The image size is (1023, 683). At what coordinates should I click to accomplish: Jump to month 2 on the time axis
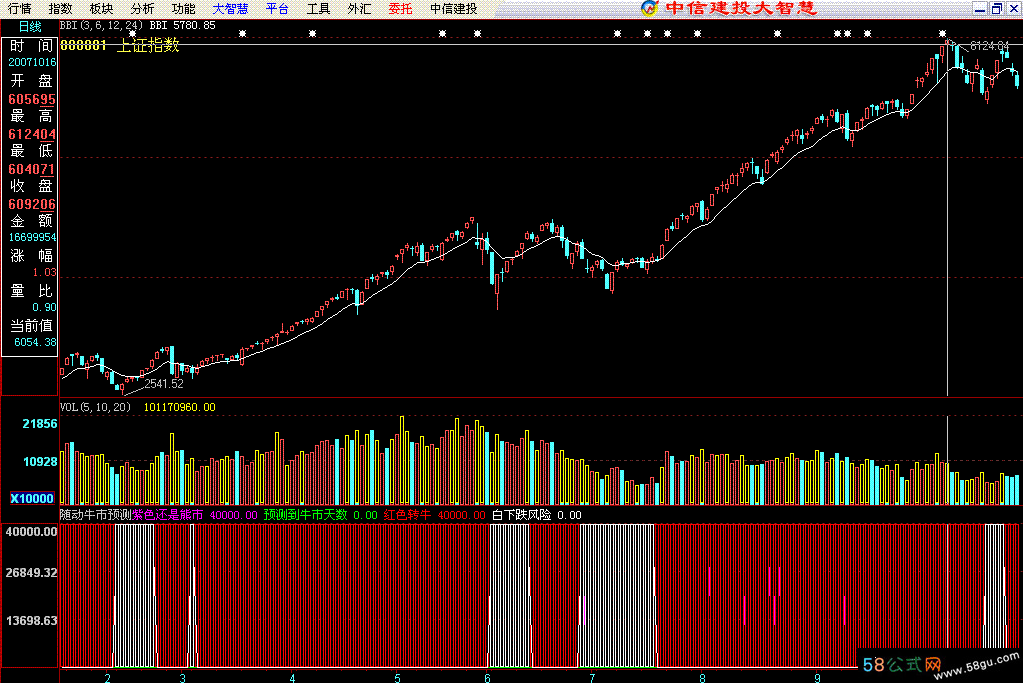point(108,678)
